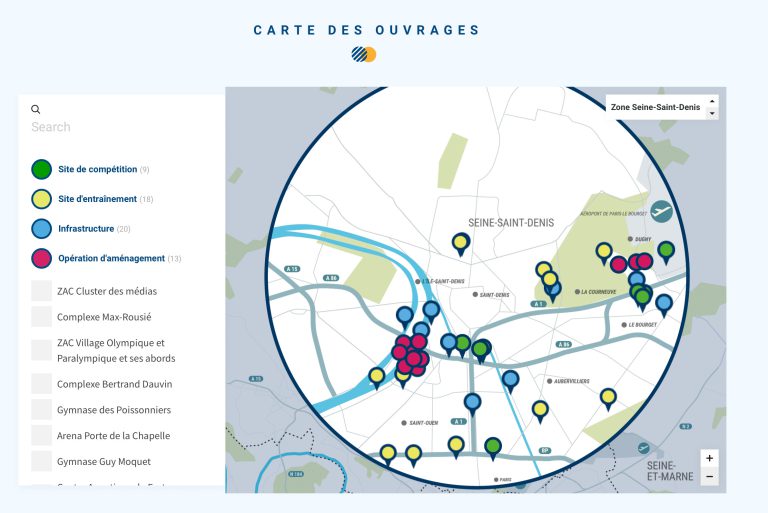
Task: Select the blue marker near Aubervilliers
Action: click(x=510, y=381)
